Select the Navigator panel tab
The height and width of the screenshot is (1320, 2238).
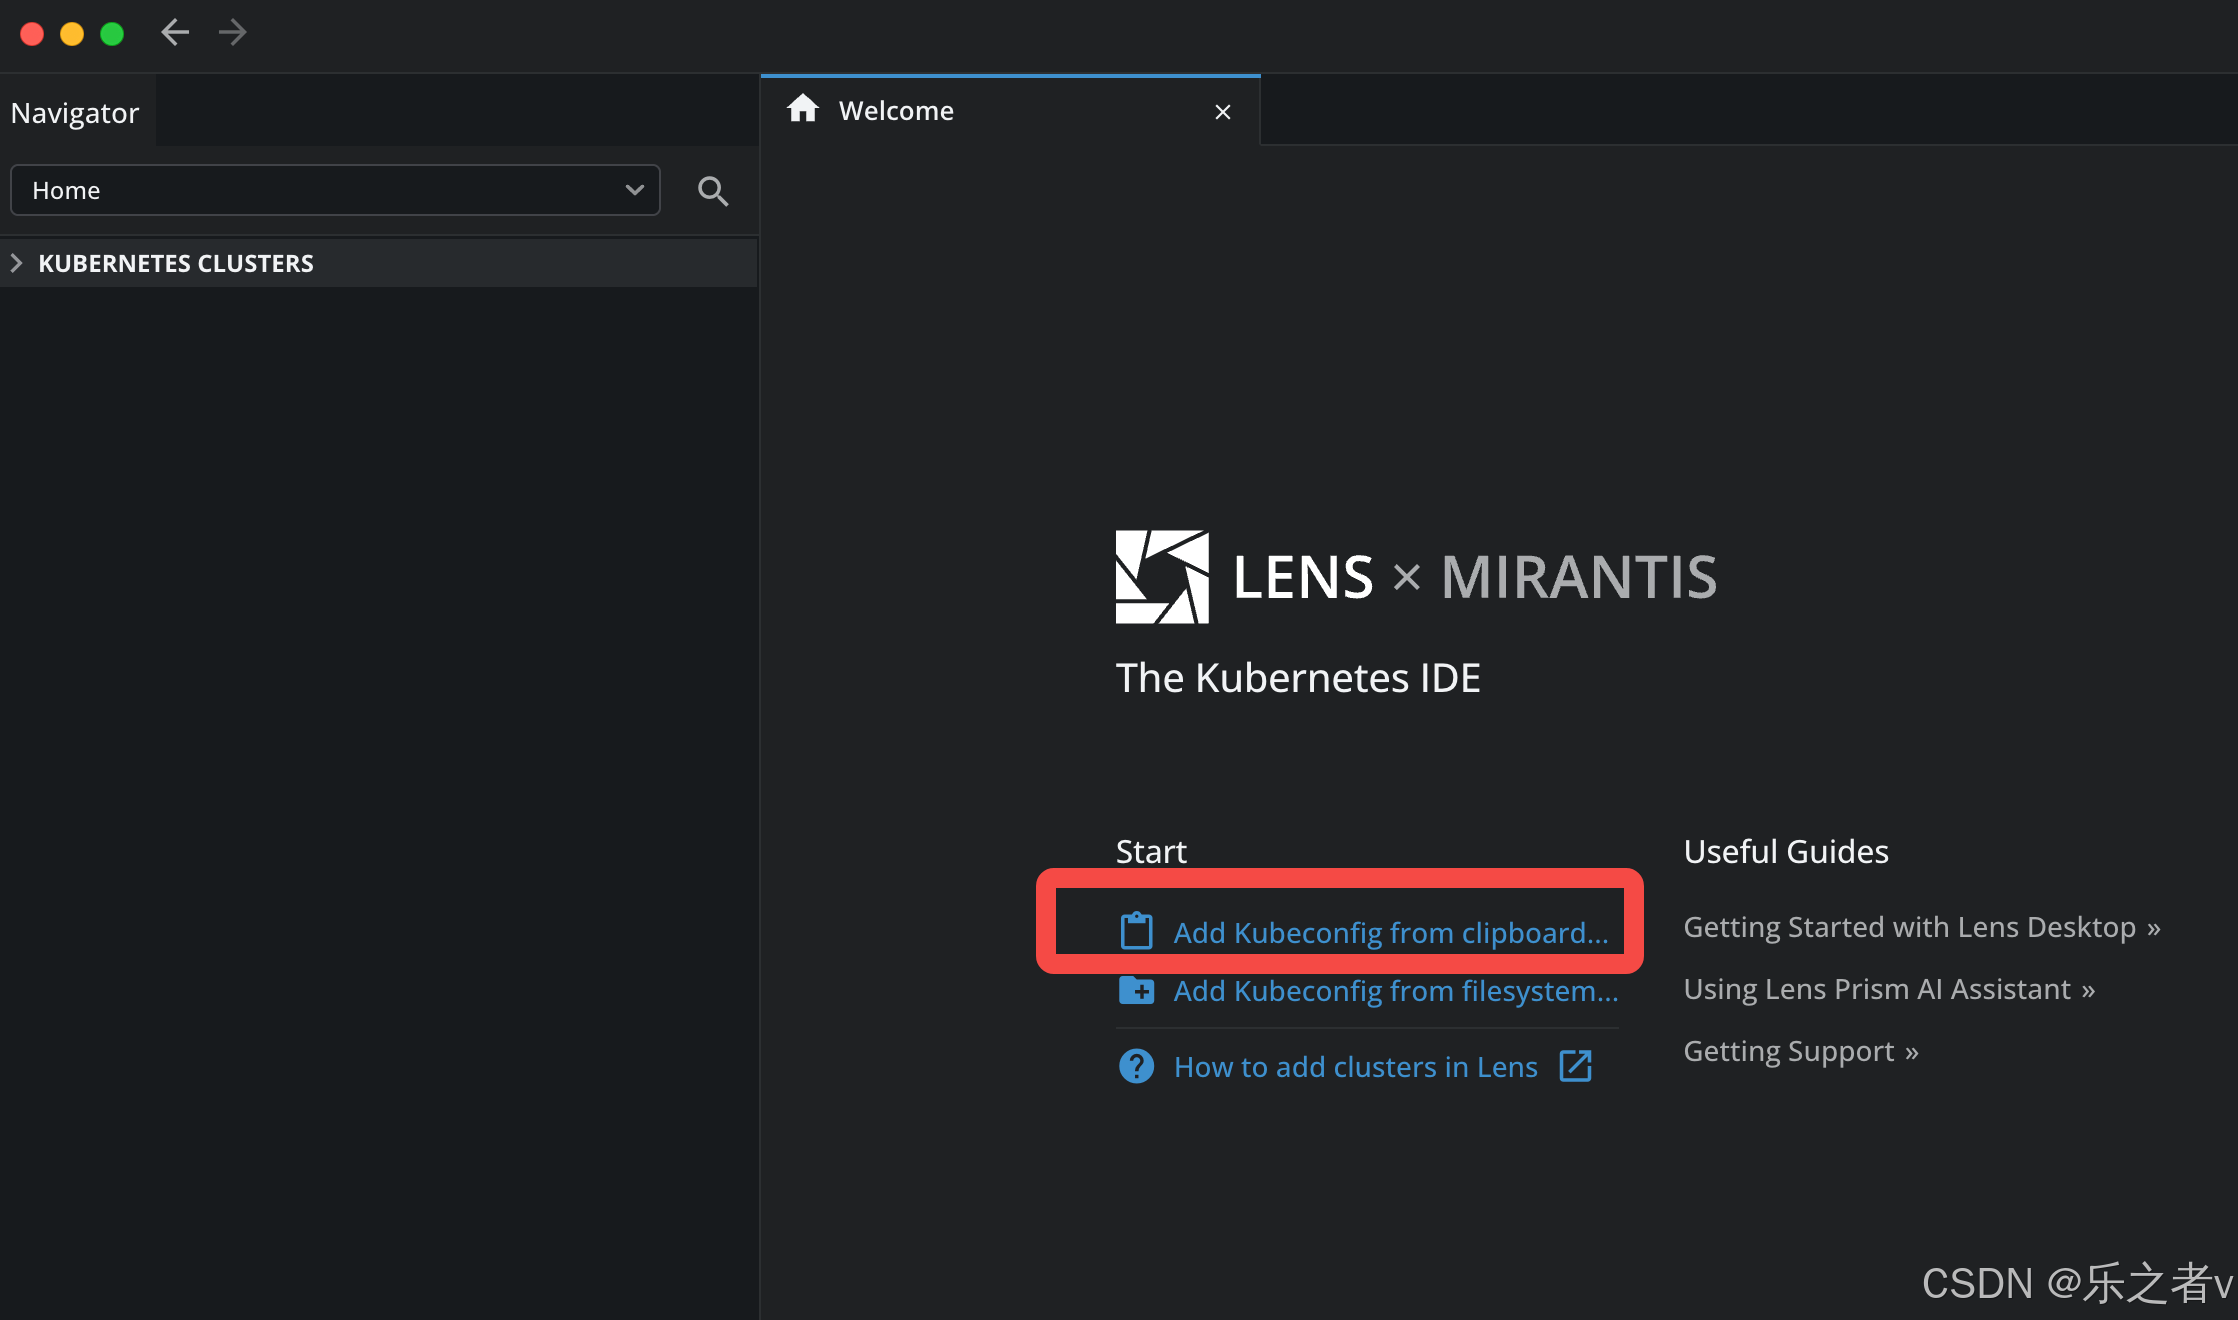(75, 113)
